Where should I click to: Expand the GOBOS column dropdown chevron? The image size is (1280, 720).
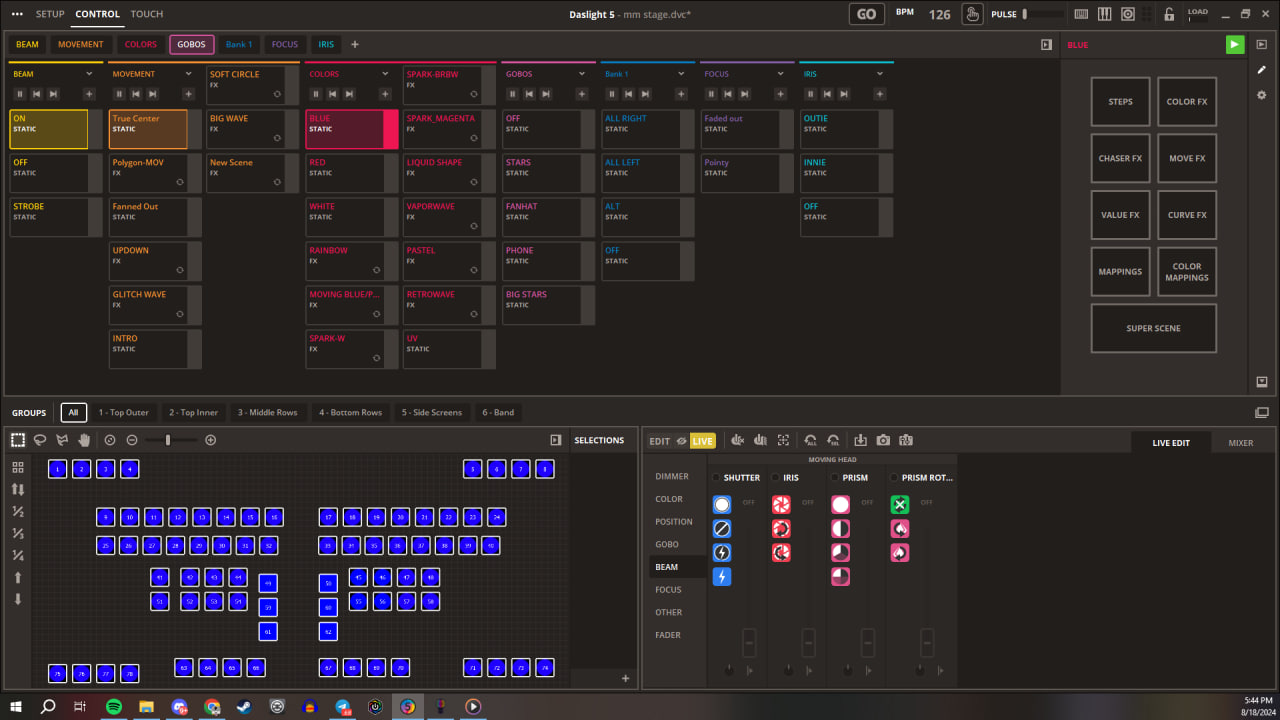(x=582, y=74)
